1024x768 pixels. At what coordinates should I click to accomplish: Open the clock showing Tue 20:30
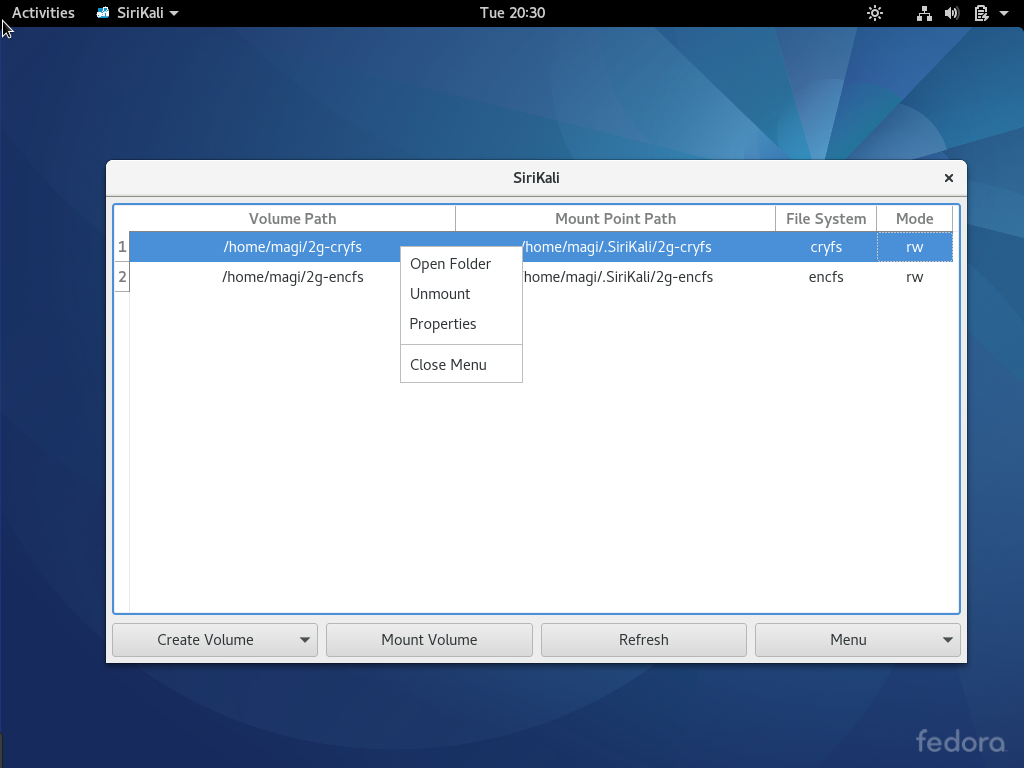(x=512, y=12)
